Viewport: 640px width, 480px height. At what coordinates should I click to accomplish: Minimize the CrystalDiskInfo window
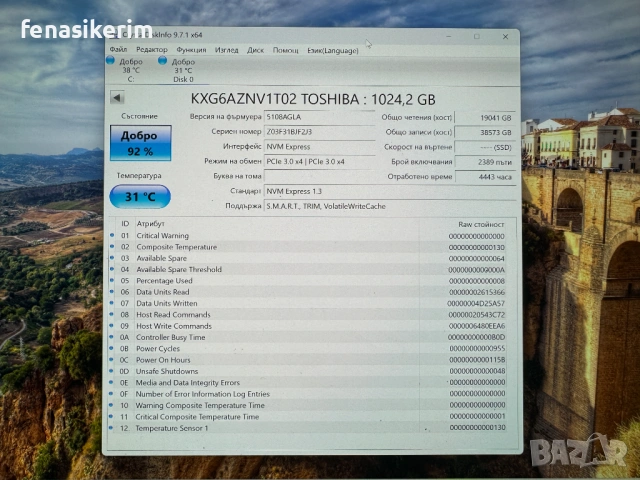(449, 37)
